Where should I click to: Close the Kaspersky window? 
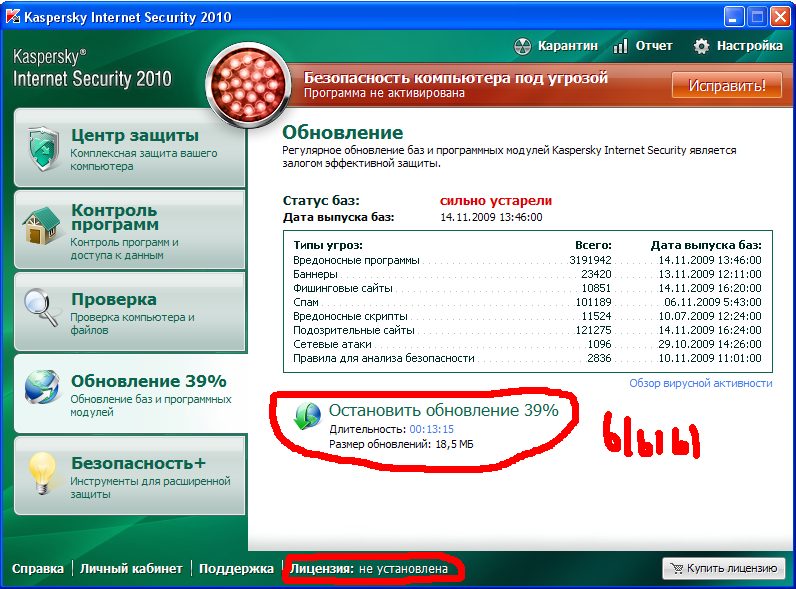coord(780,17)
